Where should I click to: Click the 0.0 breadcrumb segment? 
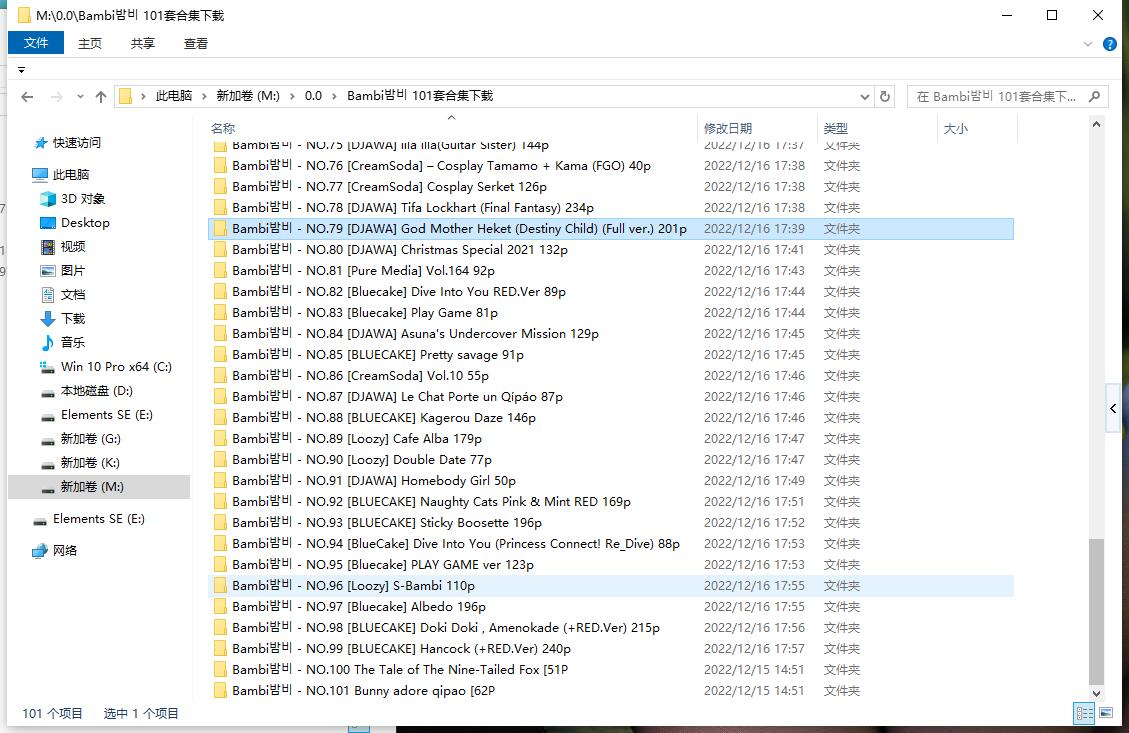tap(313, 96)
